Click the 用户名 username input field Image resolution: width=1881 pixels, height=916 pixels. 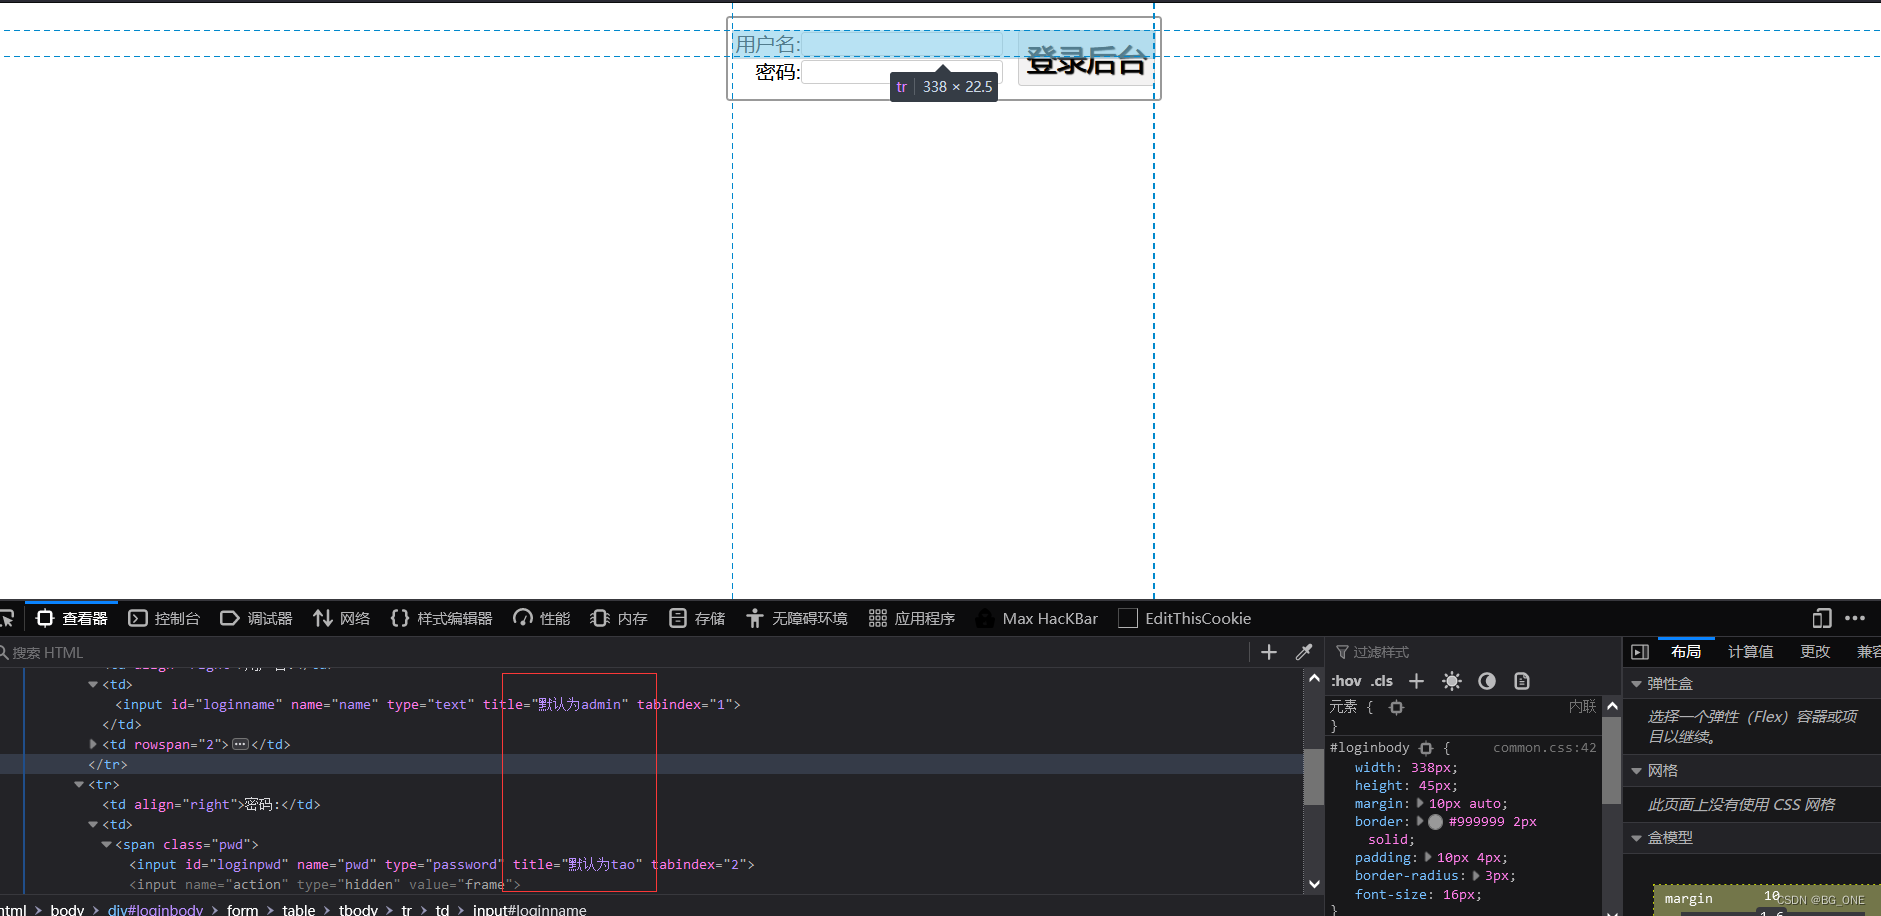[x=902, y=44]
